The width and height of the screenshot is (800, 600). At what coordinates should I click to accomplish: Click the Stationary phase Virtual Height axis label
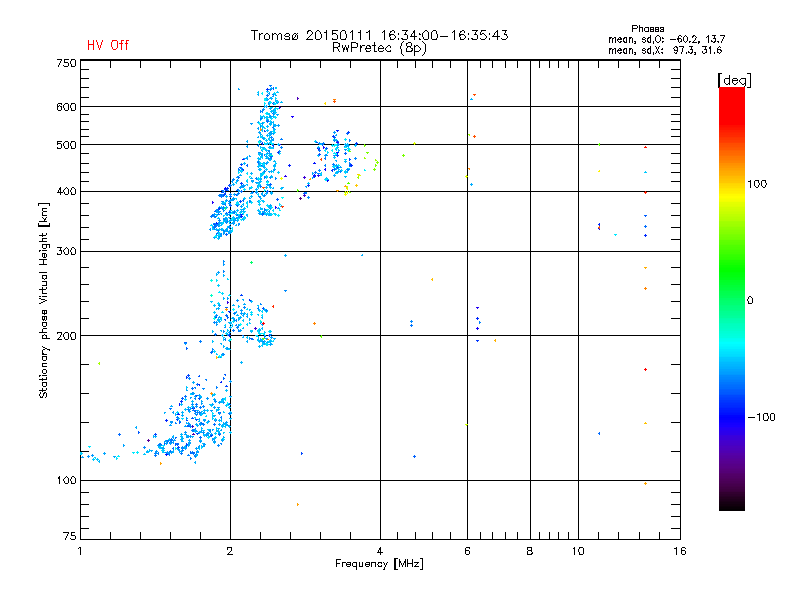pyautogui.click(x=44, y=301)
